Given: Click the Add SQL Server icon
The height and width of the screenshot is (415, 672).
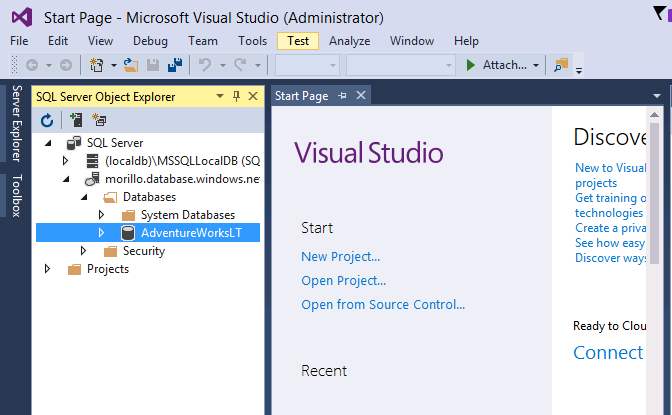Looking at the screenshot, I should (x=75, y=120).
